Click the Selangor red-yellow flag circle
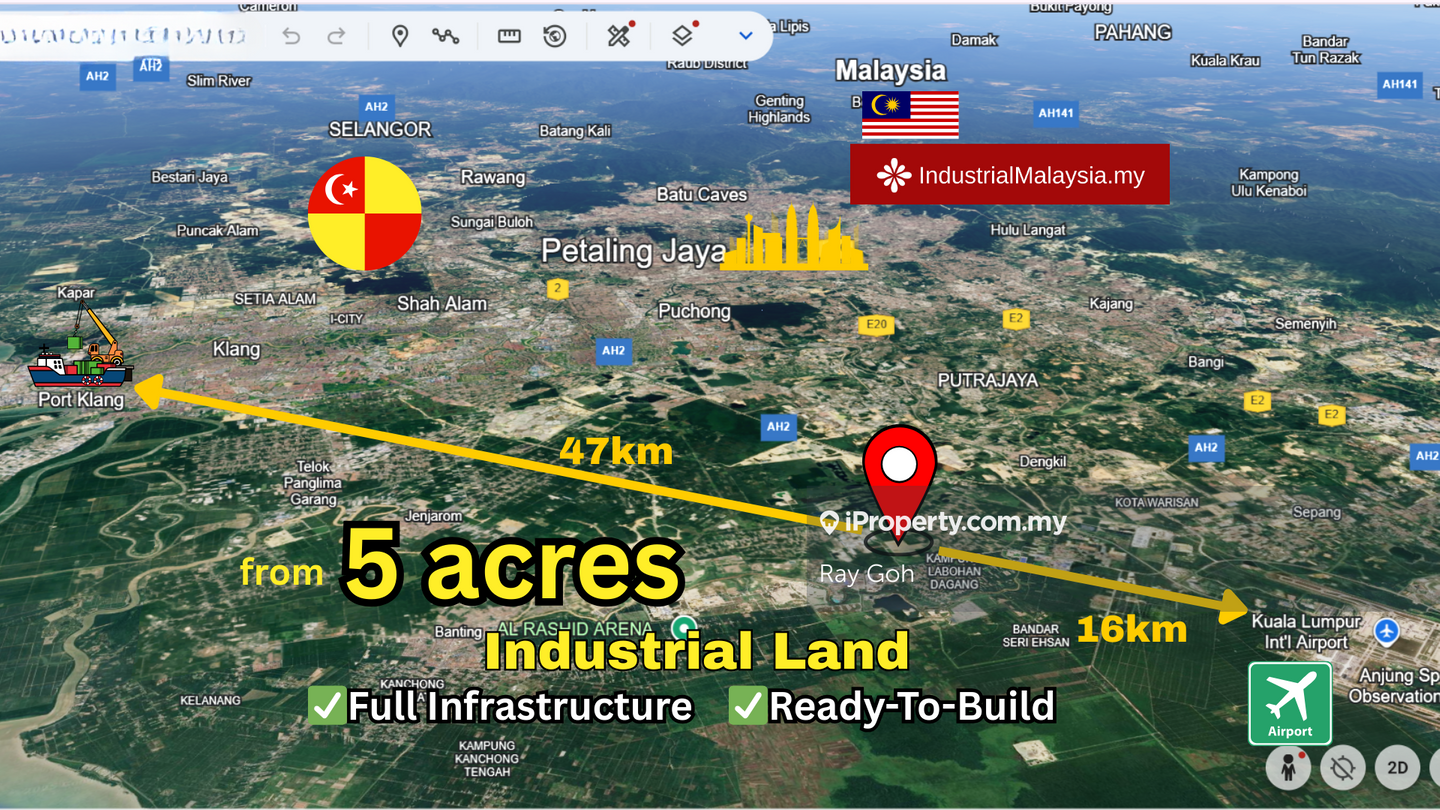Viewport: 1440px width, 810px height. coord(365,213)
